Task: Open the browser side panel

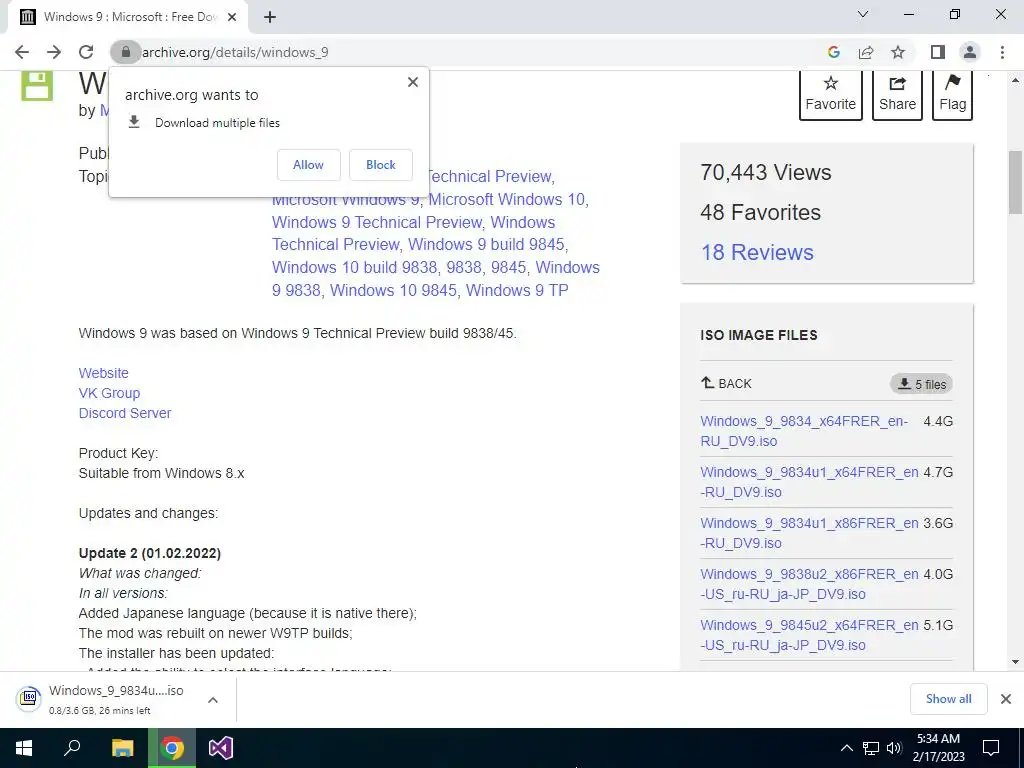Action: pyautogui.click(x=938, y=52)
